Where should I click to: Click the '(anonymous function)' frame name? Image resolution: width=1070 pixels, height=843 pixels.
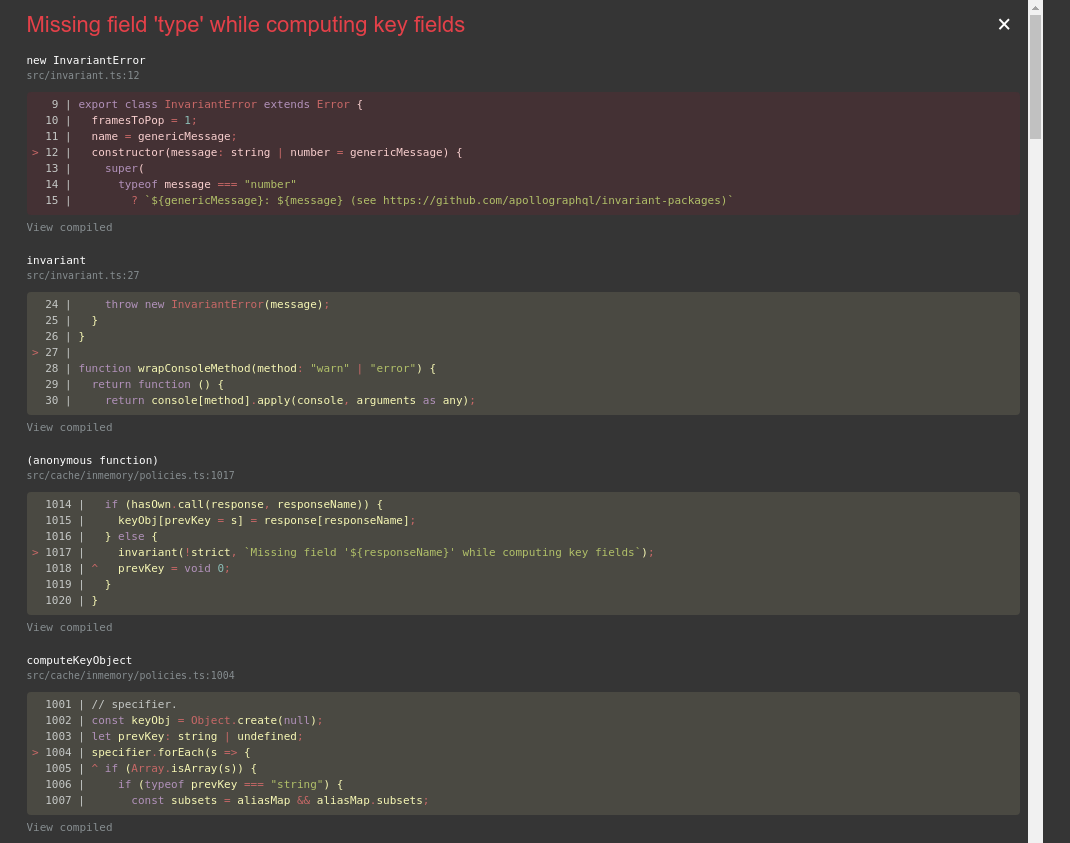point(92,461)
